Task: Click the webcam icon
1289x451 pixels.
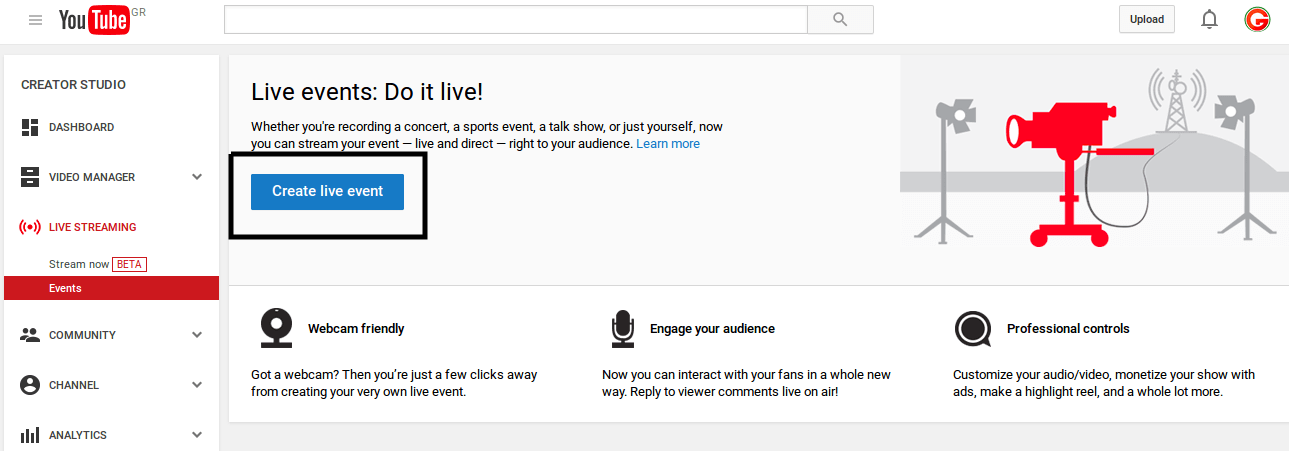Action: coord(276,328)
